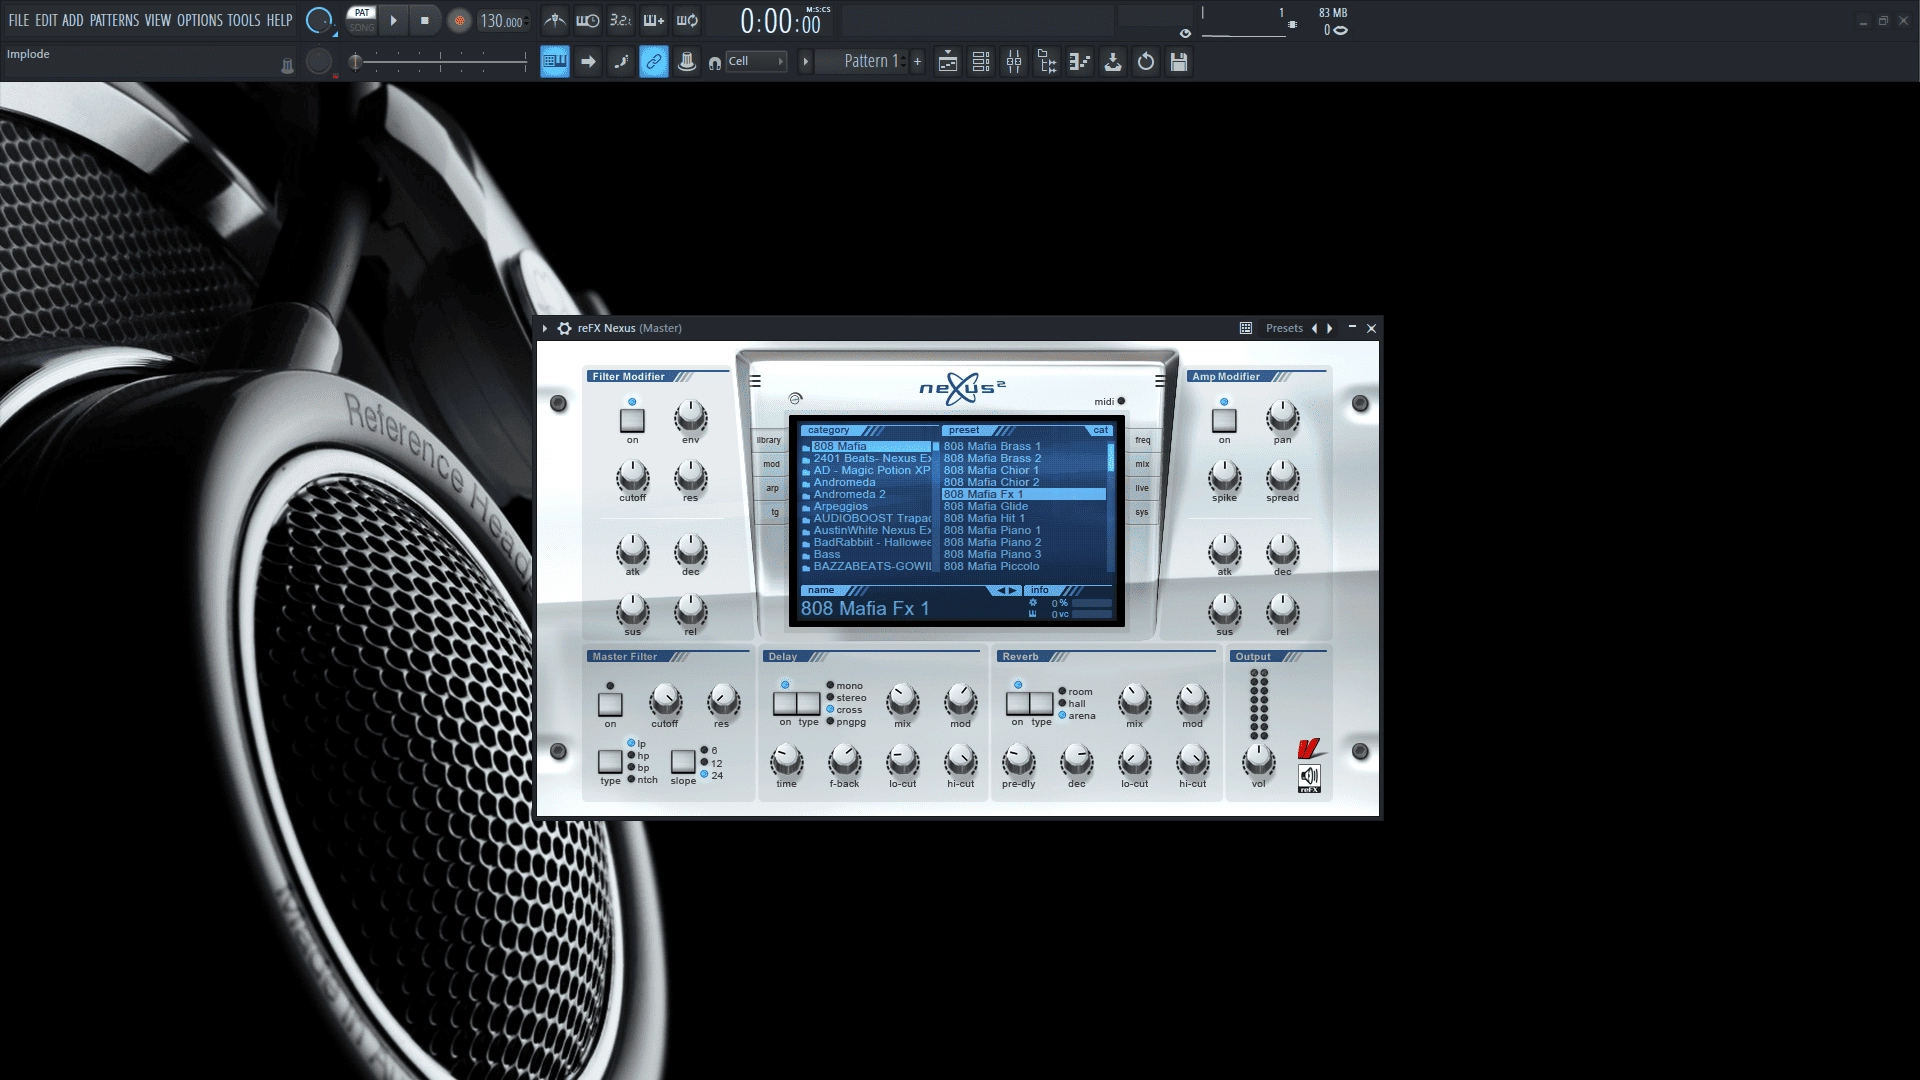Toggle the multilink to controllers icon
The width and height of the screenshot is (1920, 1080).
pos(654,62)
